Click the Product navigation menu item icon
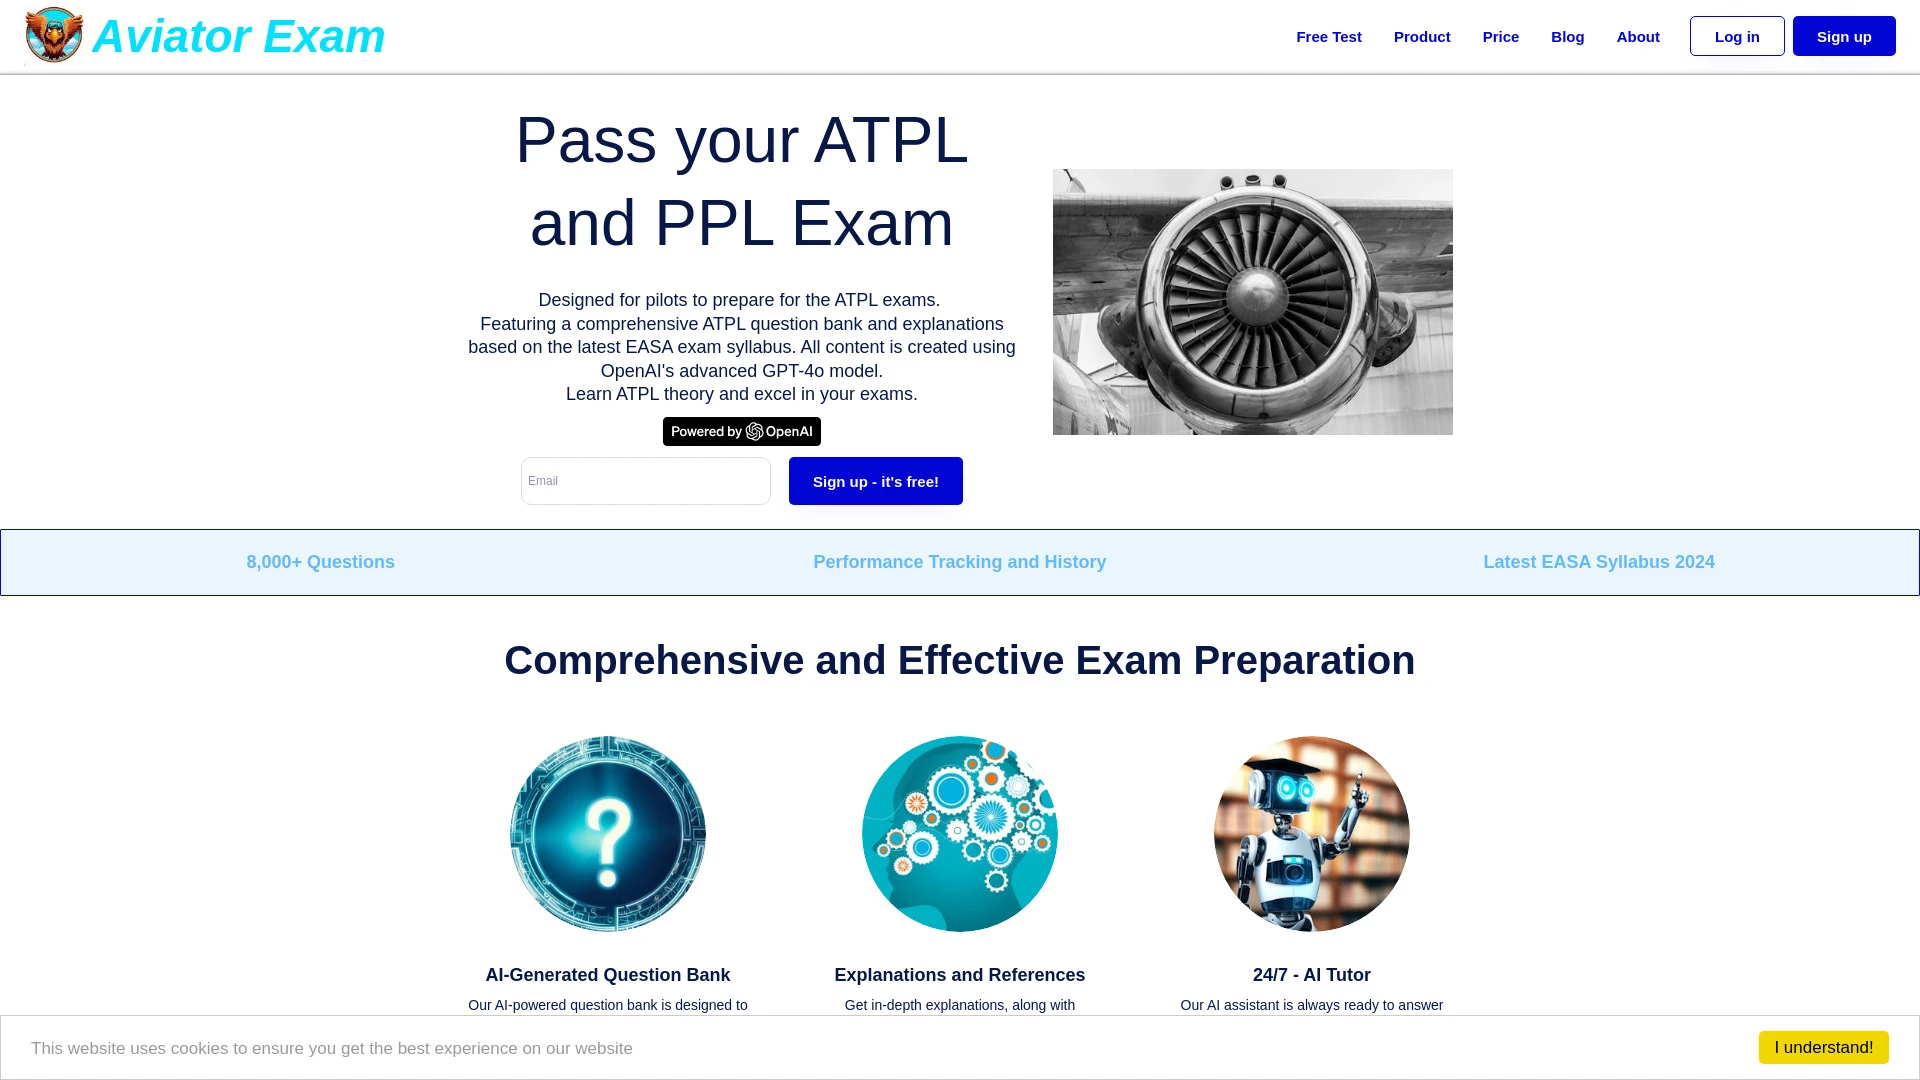This screenshot has width=1920, height=1080. 1422,36
